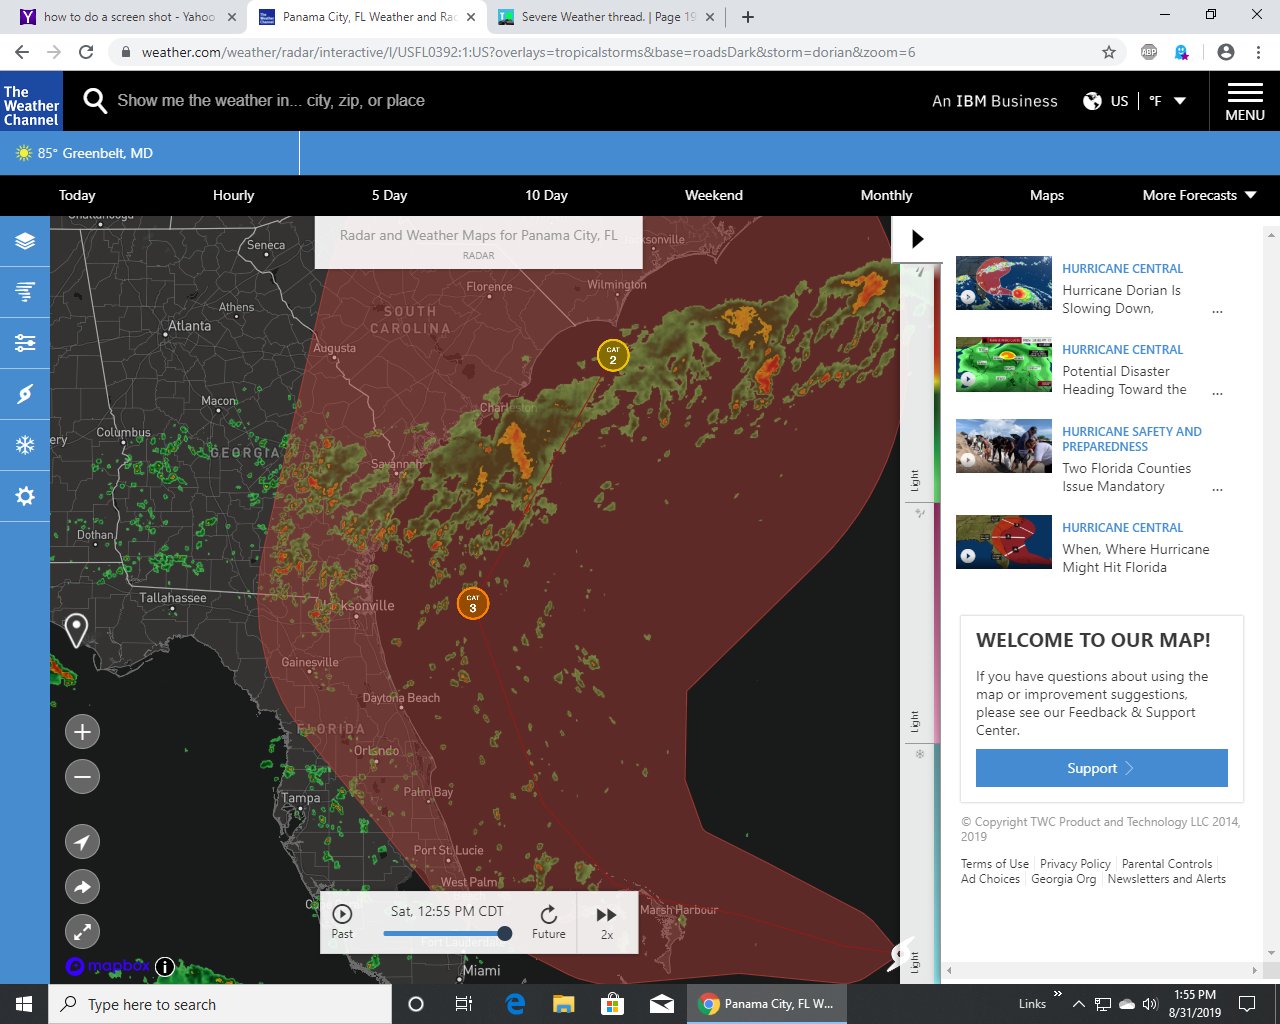Click the search magnifier icon
1280x1024 pixels.
(x=94, y=100)
